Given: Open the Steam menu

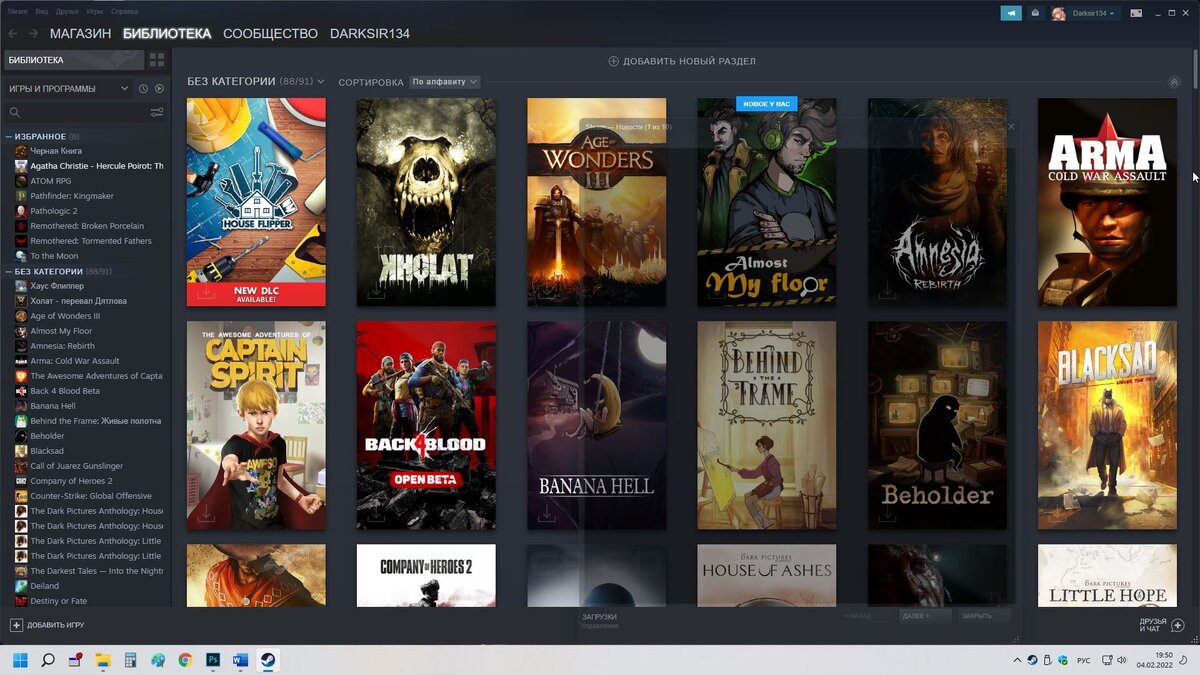Looking at the screenshot, I should tap(15, 12).
